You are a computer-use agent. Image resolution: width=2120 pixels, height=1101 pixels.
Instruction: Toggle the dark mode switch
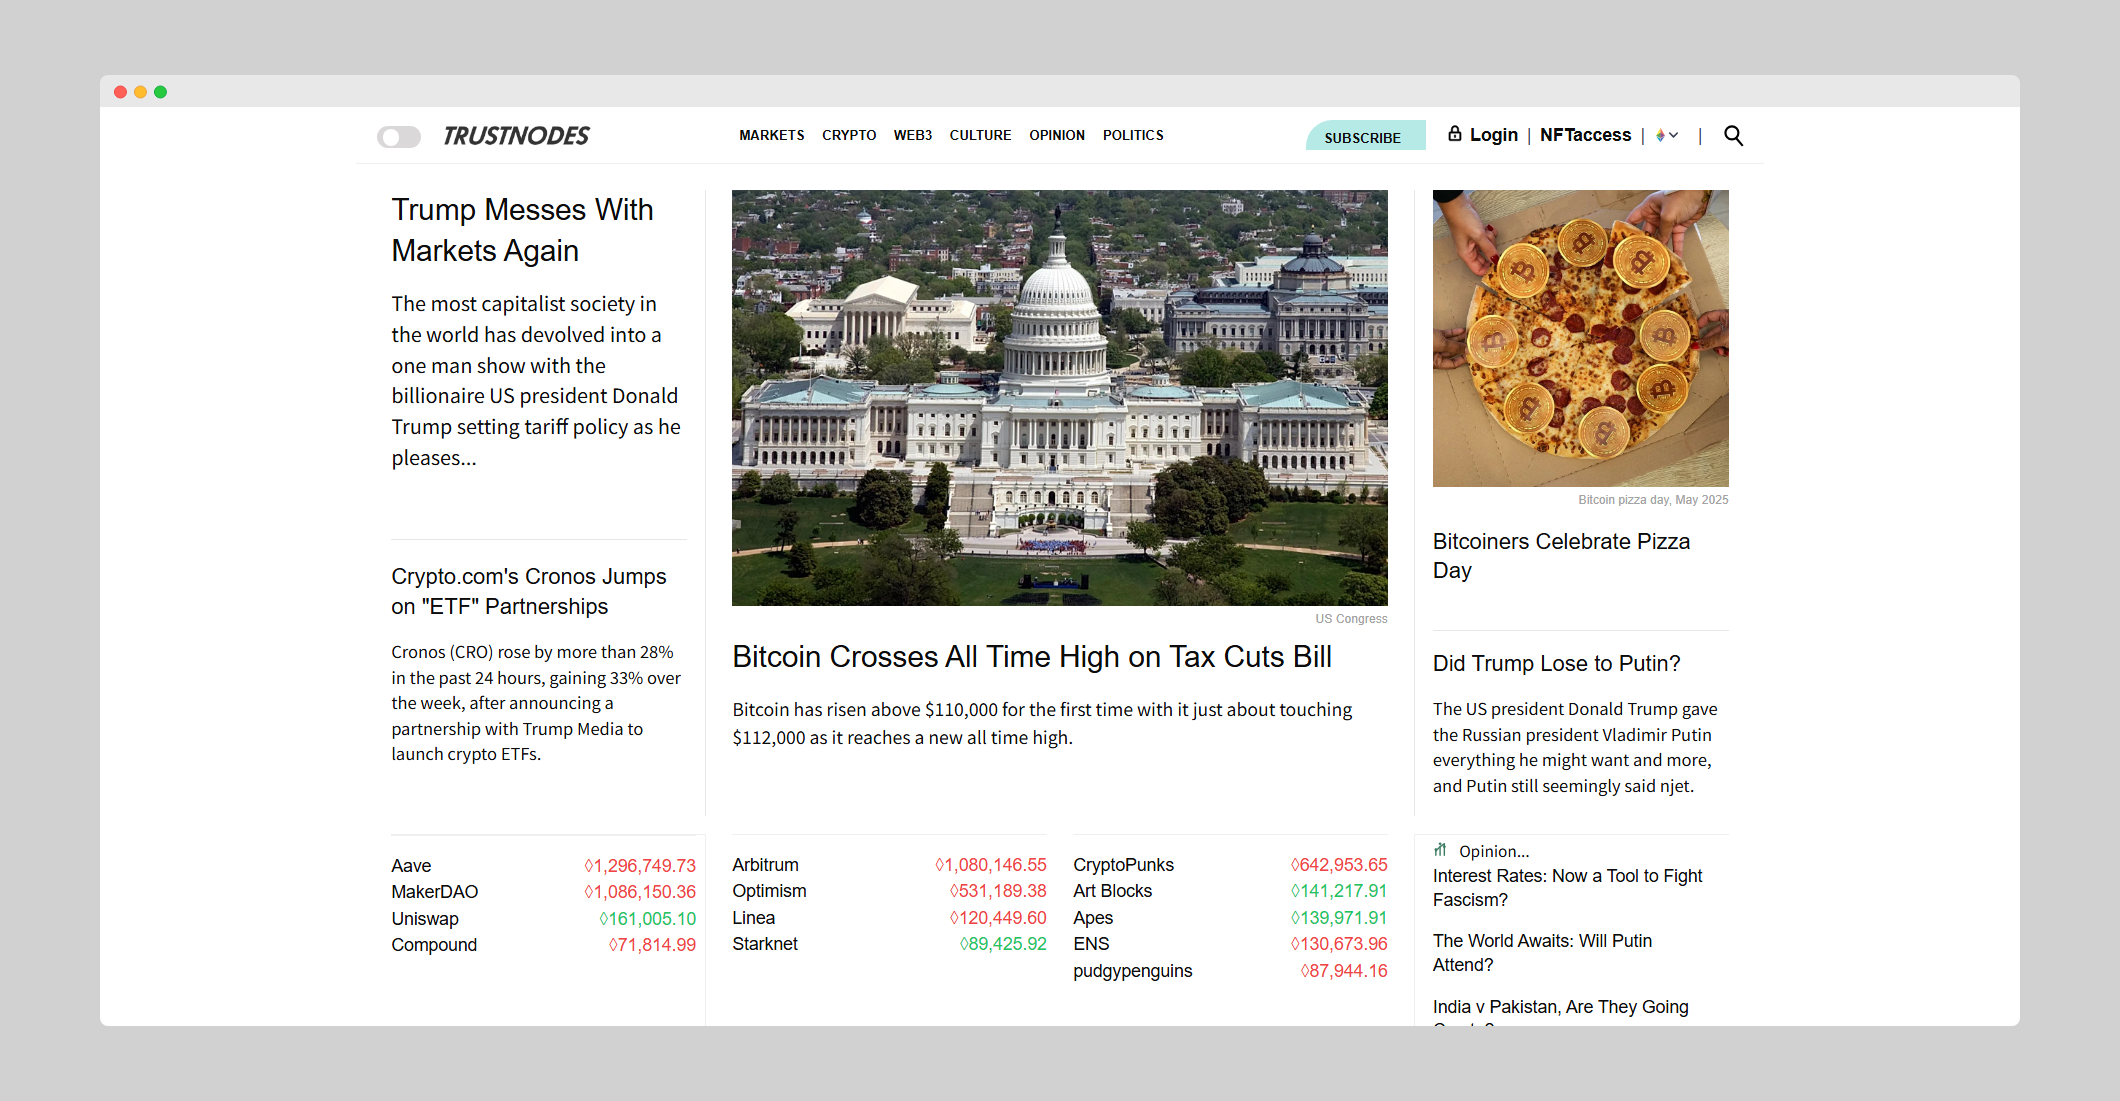click(x=399, y=136)
